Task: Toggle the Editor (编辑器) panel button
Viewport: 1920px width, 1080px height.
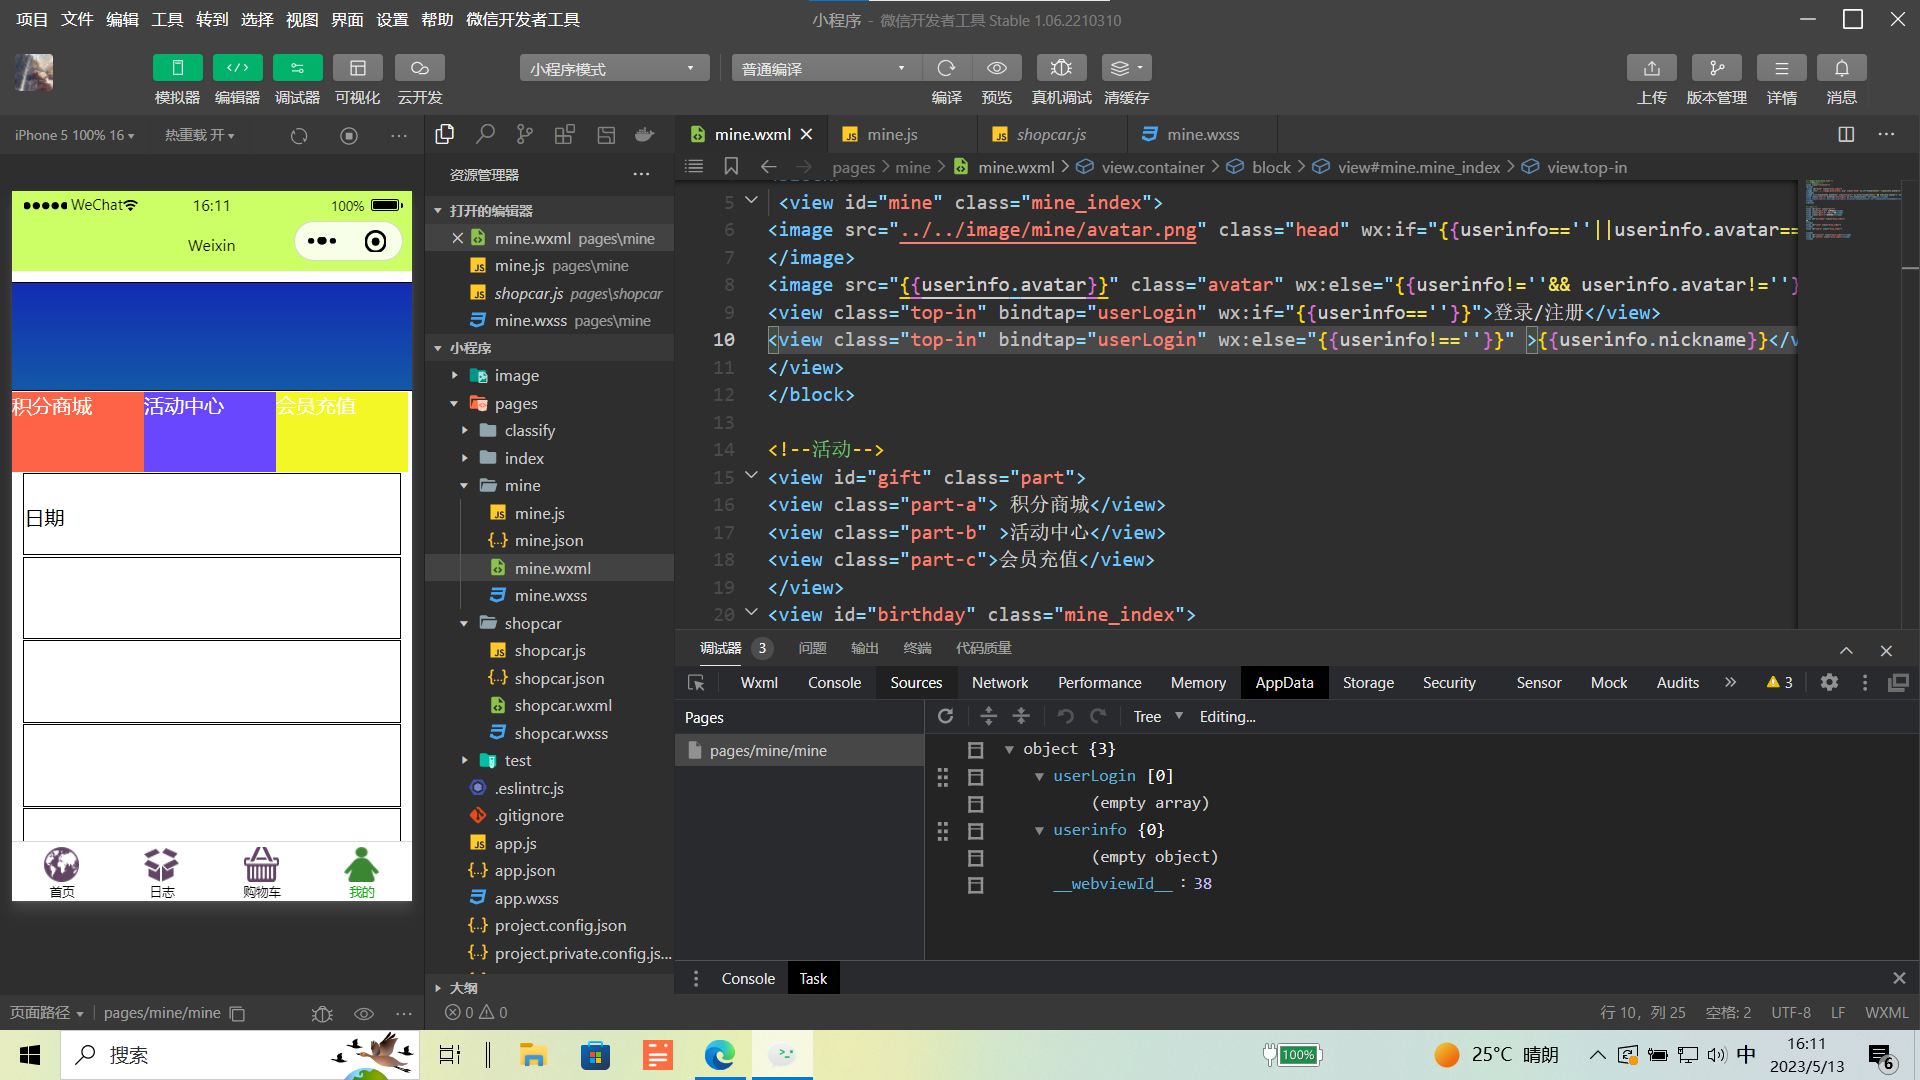Action: click(237, 68)
